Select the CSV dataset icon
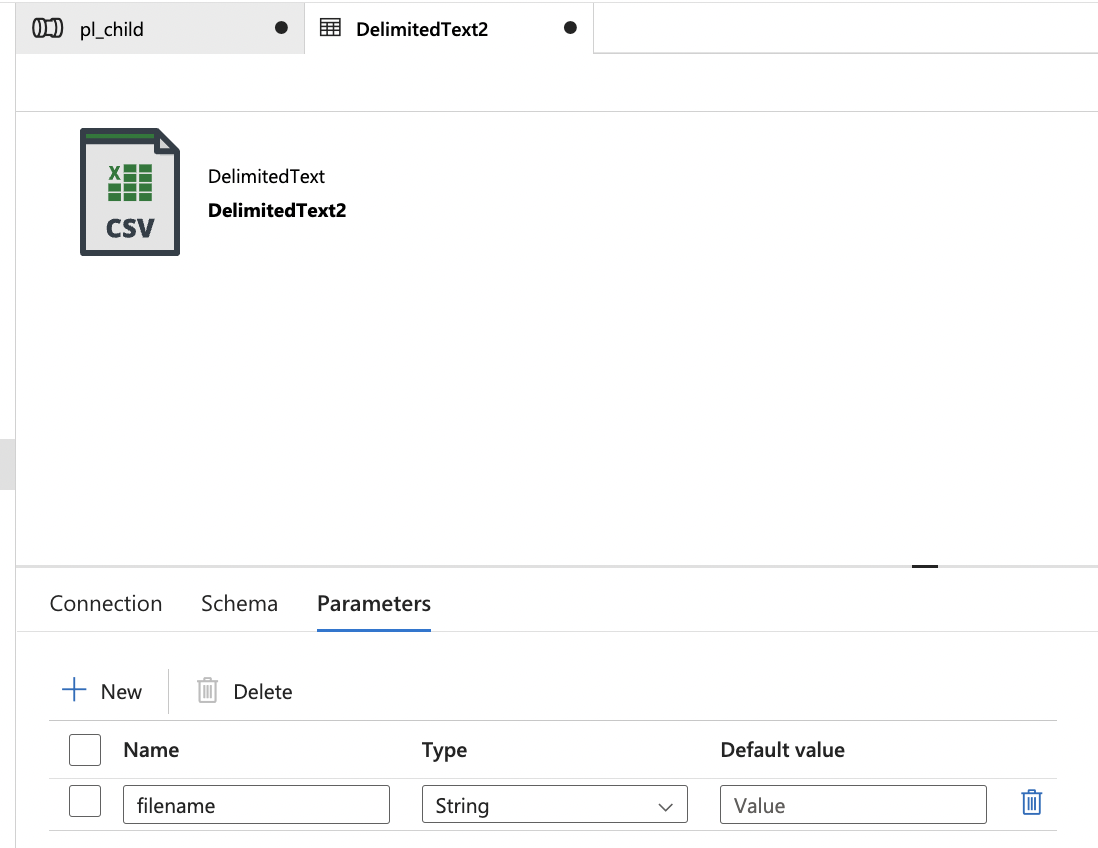The image size is (1098, 848). tap(129, 191)
